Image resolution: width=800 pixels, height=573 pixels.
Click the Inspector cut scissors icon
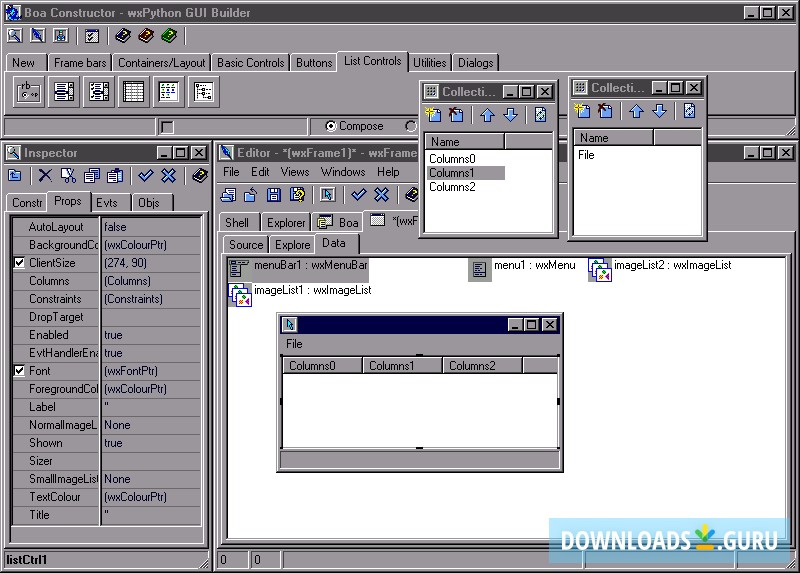click(x=68, y=176)
